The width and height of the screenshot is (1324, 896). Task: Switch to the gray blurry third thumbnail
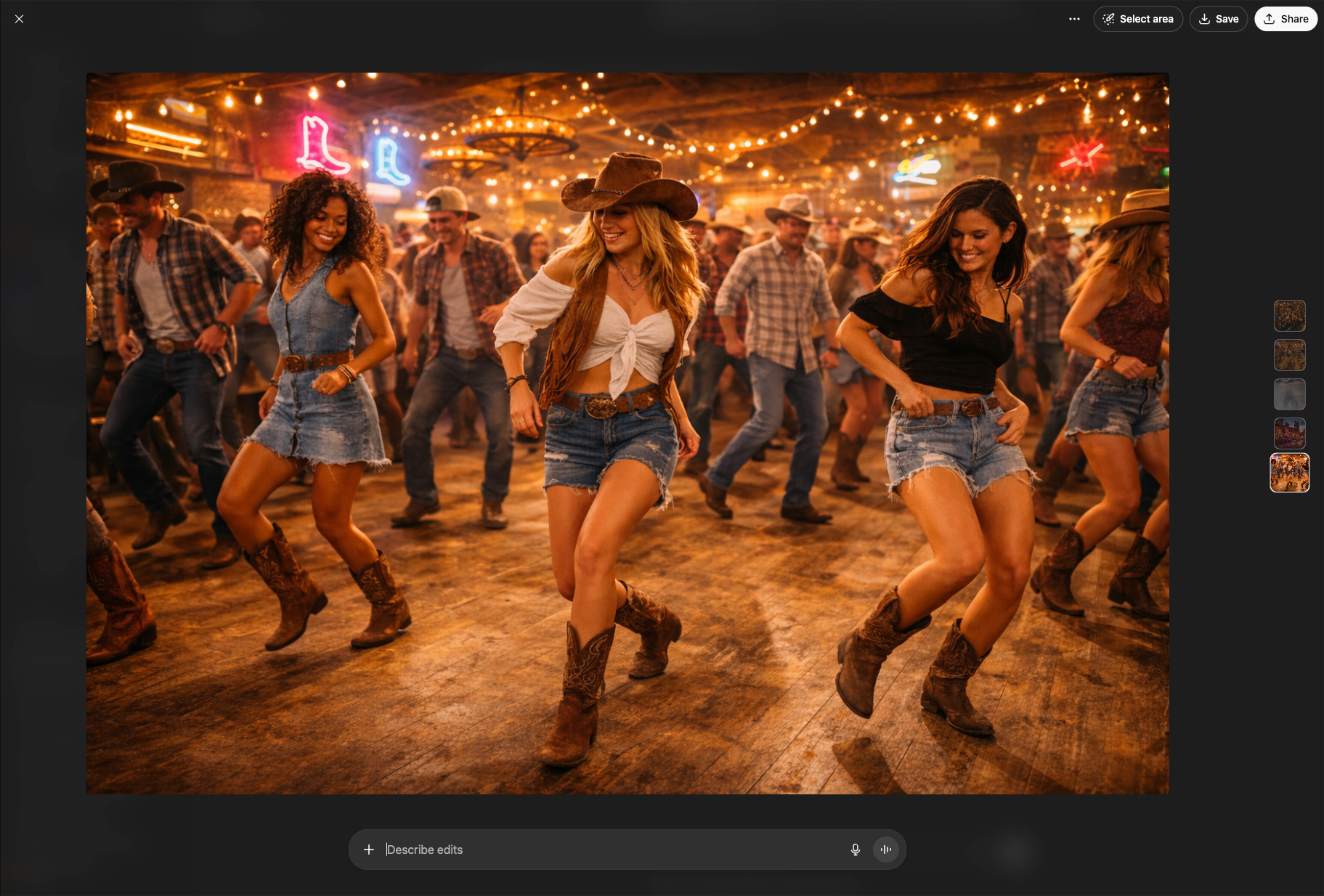coord(1289,394)
